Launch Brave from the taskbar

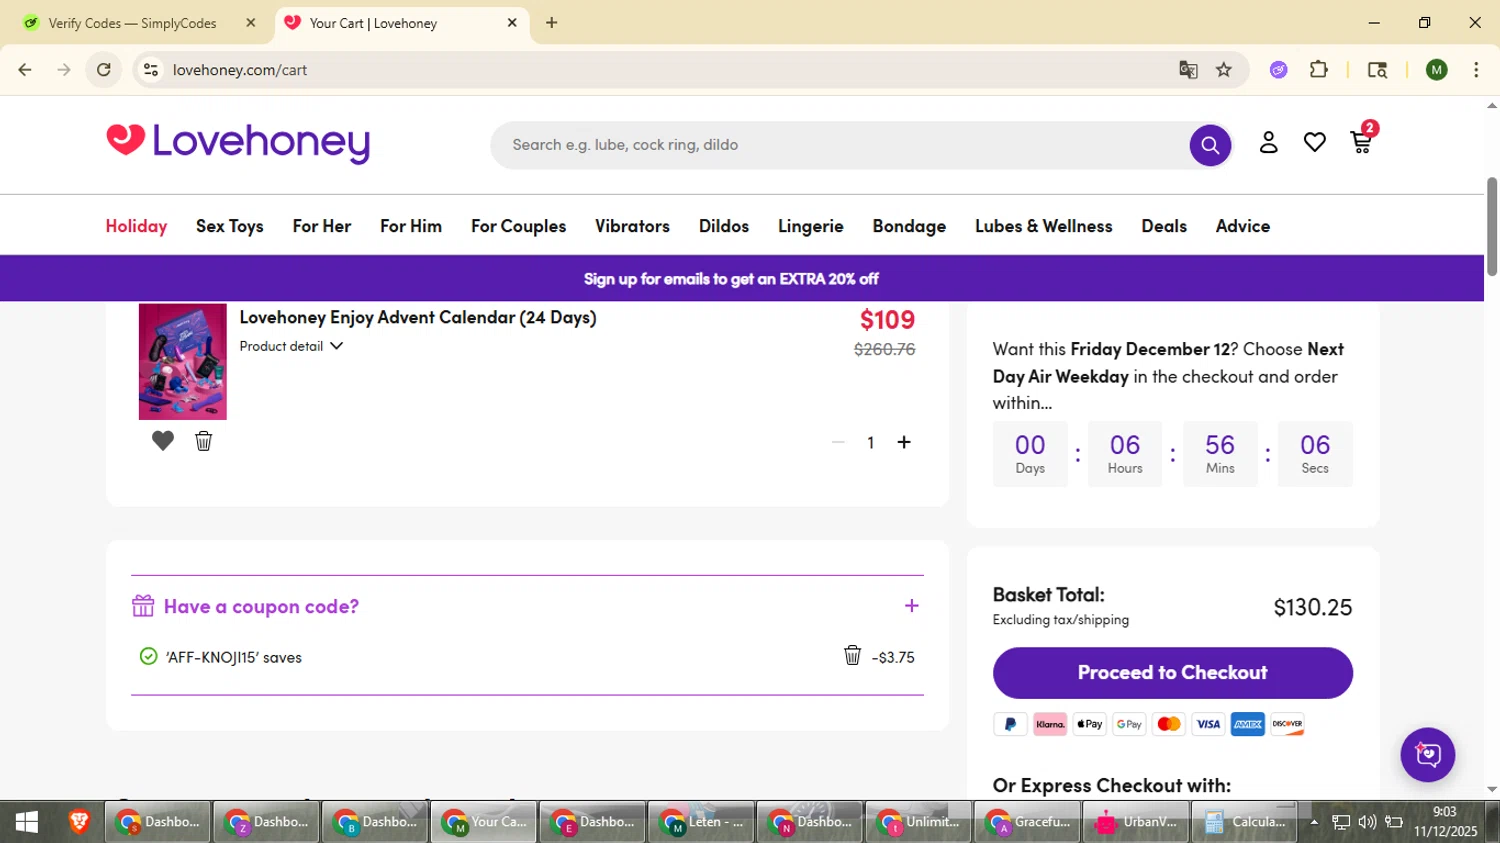click(x=79, y=822)
